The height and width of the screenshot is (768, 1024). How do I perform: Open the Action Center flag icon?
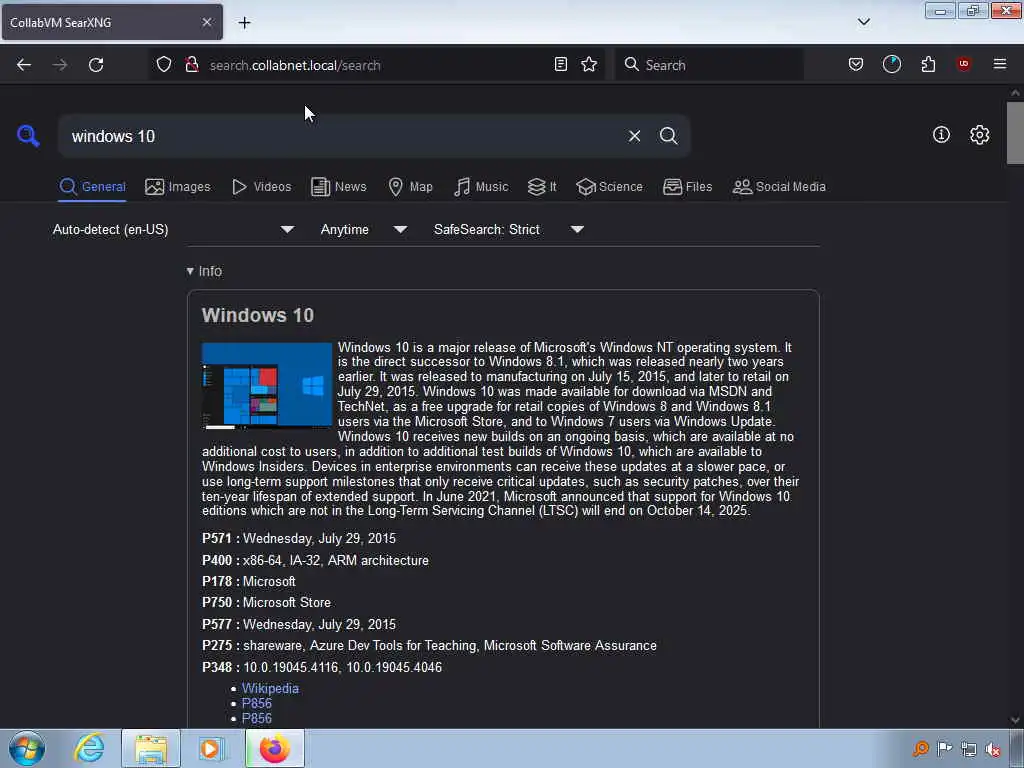pyautogui.click(x=944, y=749)
